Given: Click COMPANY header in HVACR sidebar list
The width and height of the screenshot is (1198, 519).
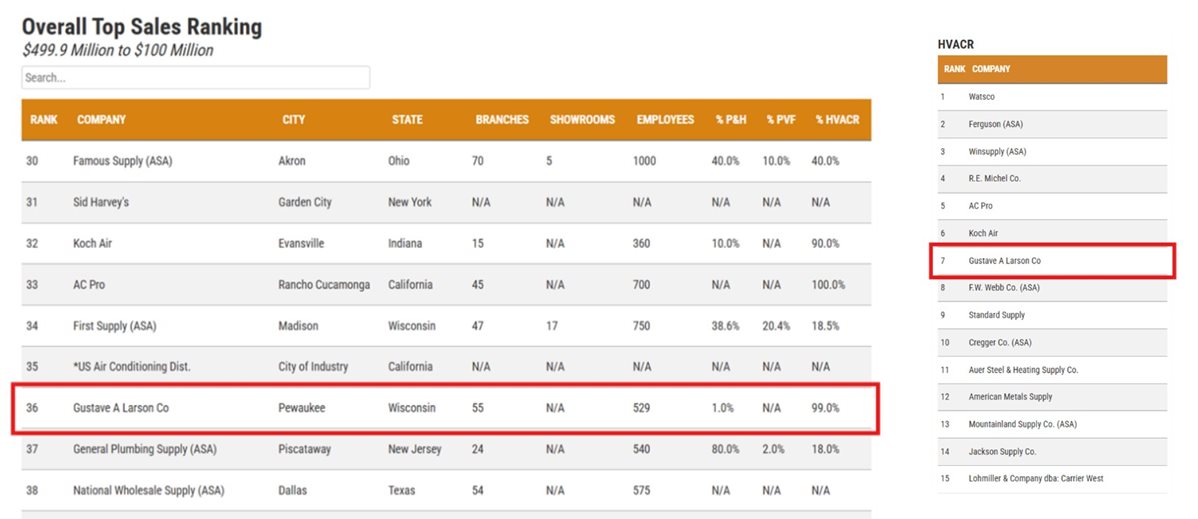Looking at the screenshot, I should click(991, 69).
